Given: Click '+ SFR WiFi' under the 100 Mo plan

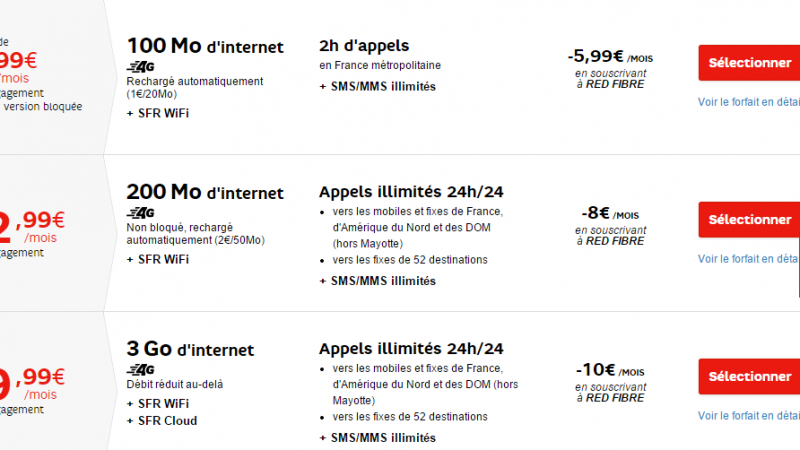Looking at the screenshot, I should [x=158, y=112].
